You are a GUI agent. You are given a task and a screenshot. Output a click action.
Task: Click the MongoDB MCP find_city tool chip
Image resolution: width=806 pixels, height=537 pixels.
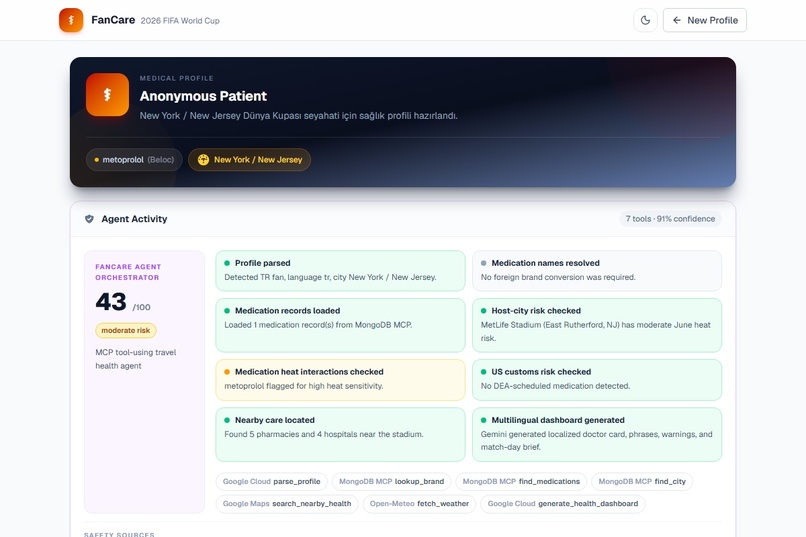pos(642,482)
